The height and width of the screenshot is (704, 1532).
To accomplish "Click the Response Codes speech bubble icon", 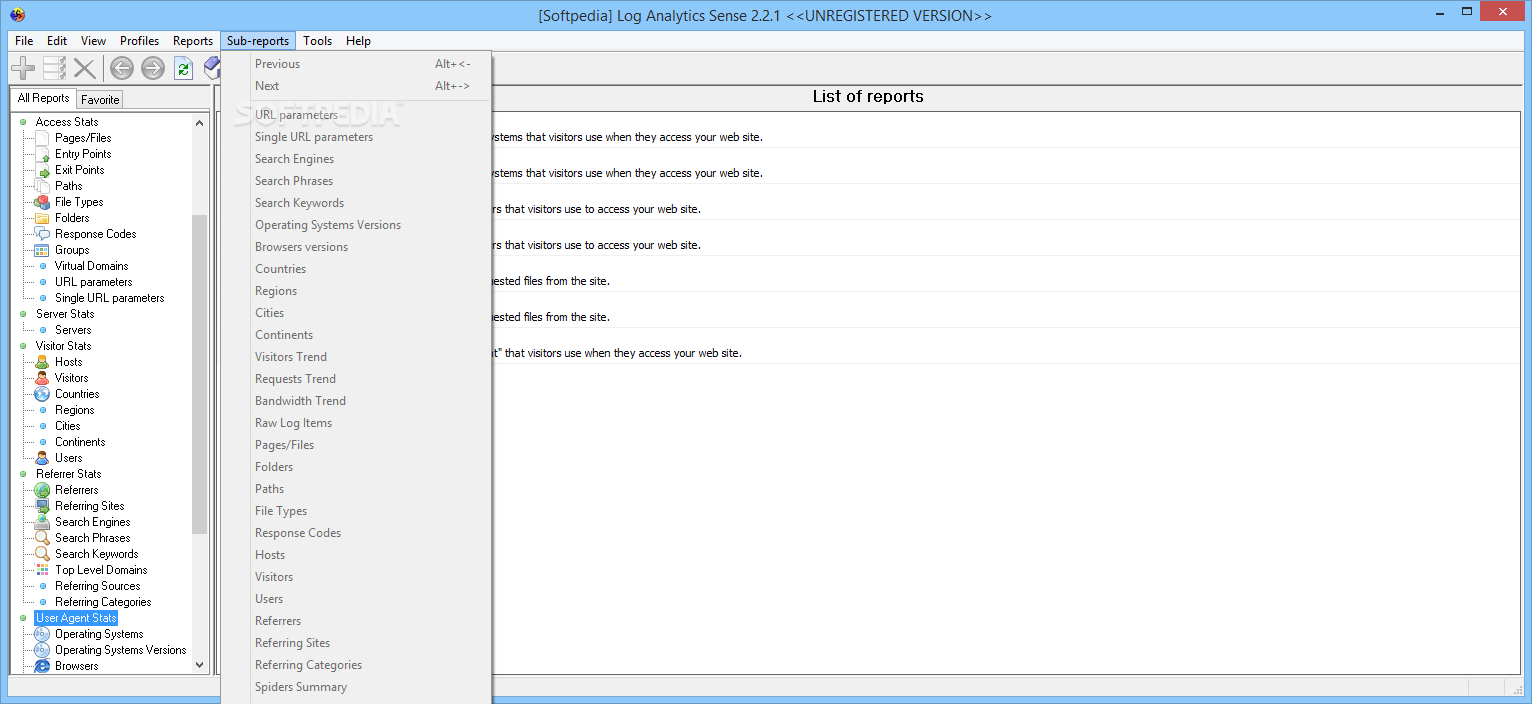I will (42, 234).
